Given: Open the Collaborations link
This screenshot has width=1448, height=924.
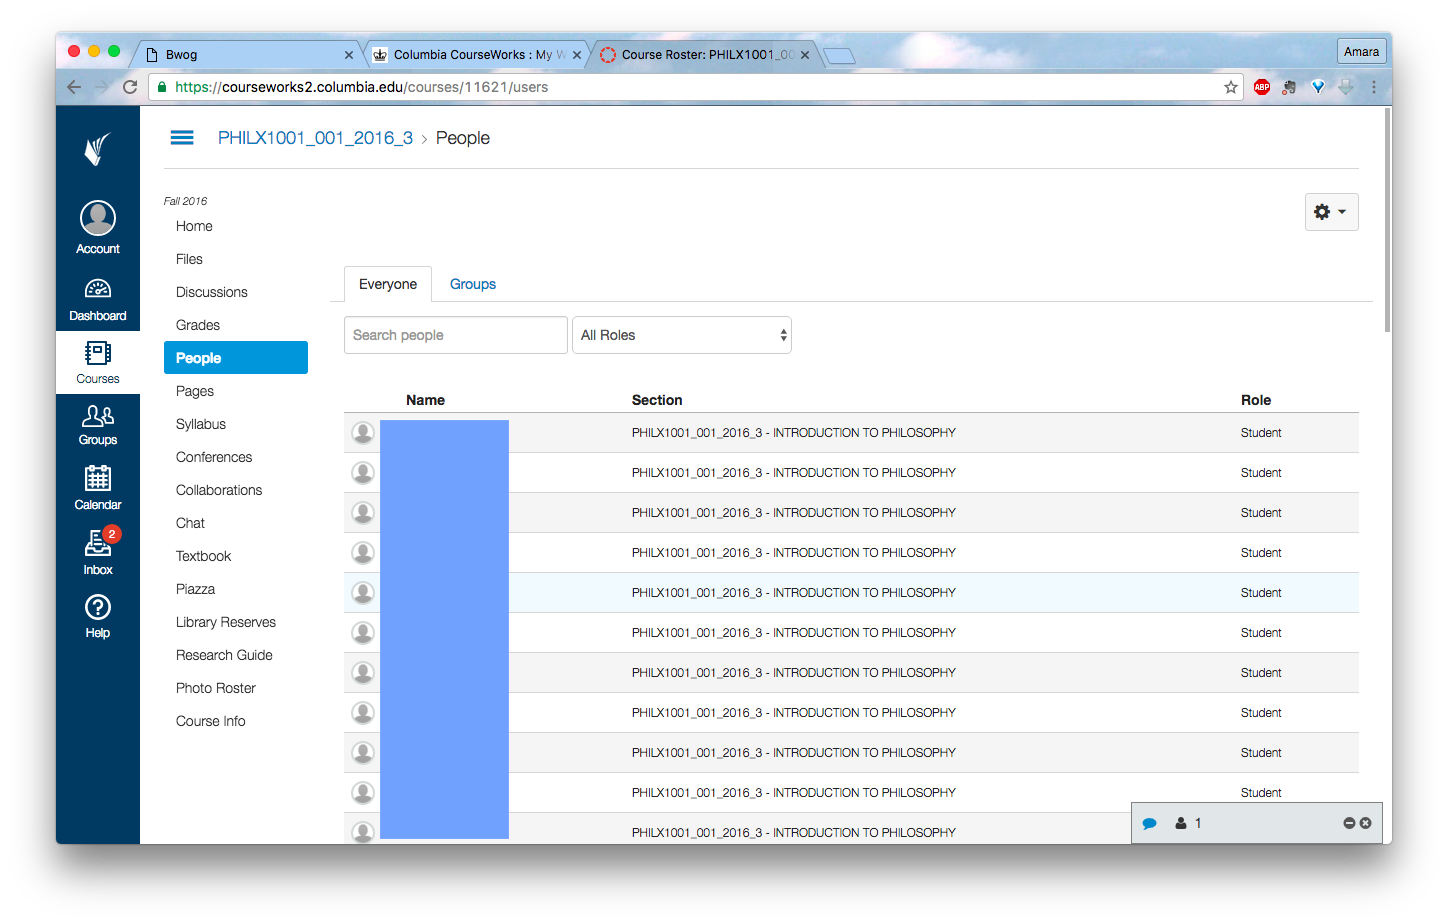Looking at the screenshot, I should click(x=219, y=490).
